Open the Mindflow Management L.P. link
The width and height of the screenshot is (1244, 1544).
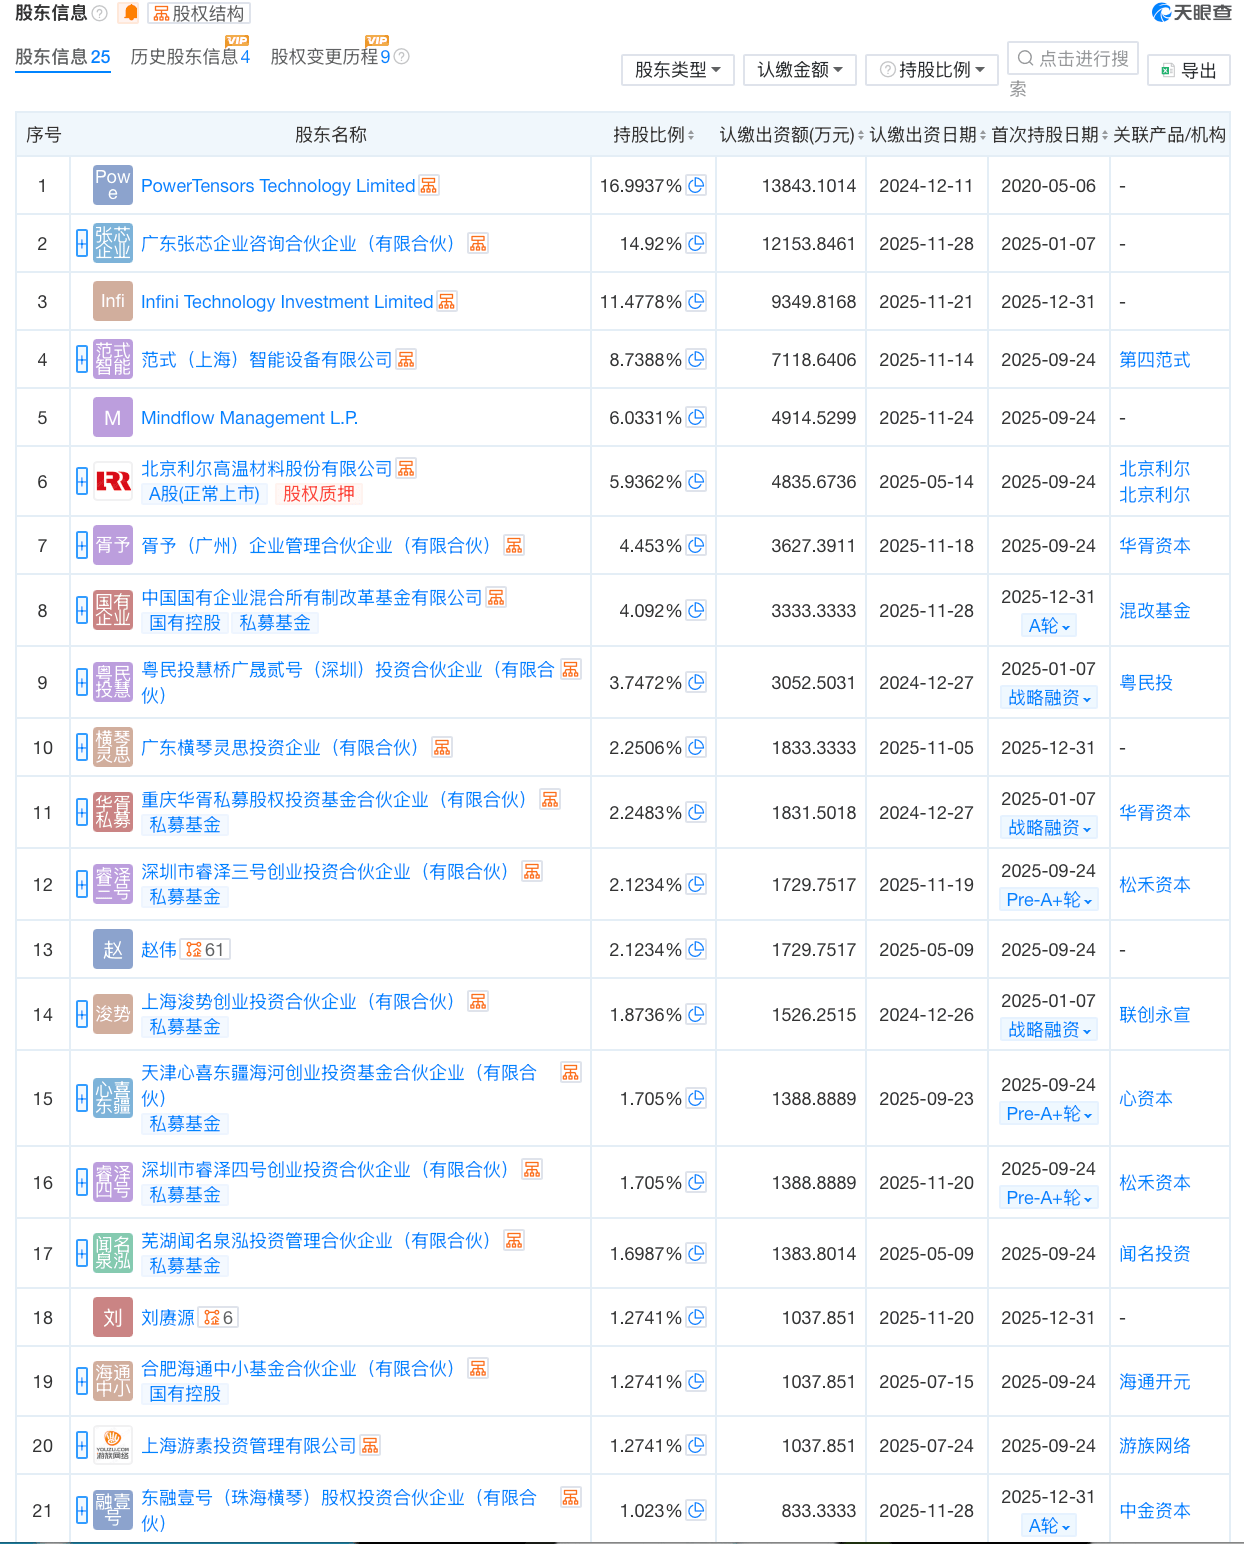(249, 418)
